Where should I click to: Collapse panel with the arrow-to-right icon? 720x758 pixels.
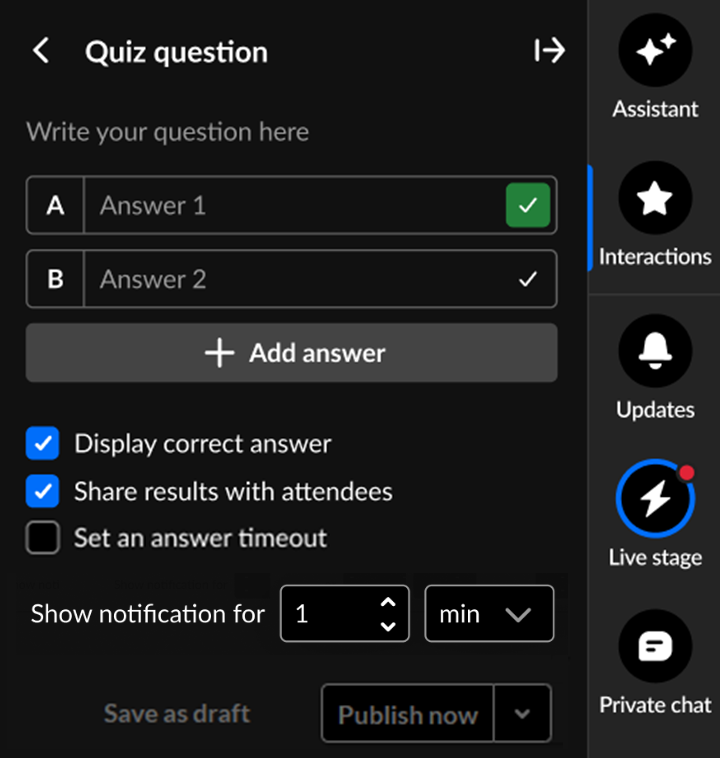(x=550, y=50)
